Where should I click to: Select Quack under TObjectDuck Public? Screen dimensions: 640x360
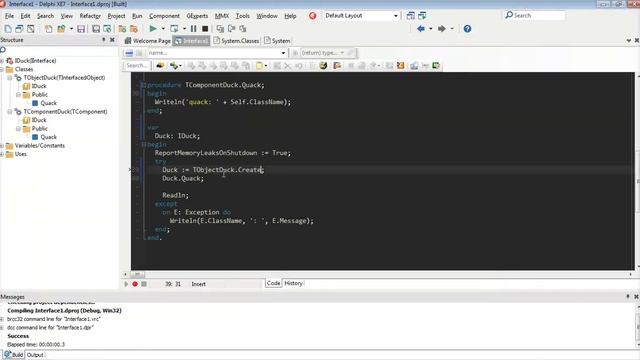pyautogui.click(x=49, y=103)
